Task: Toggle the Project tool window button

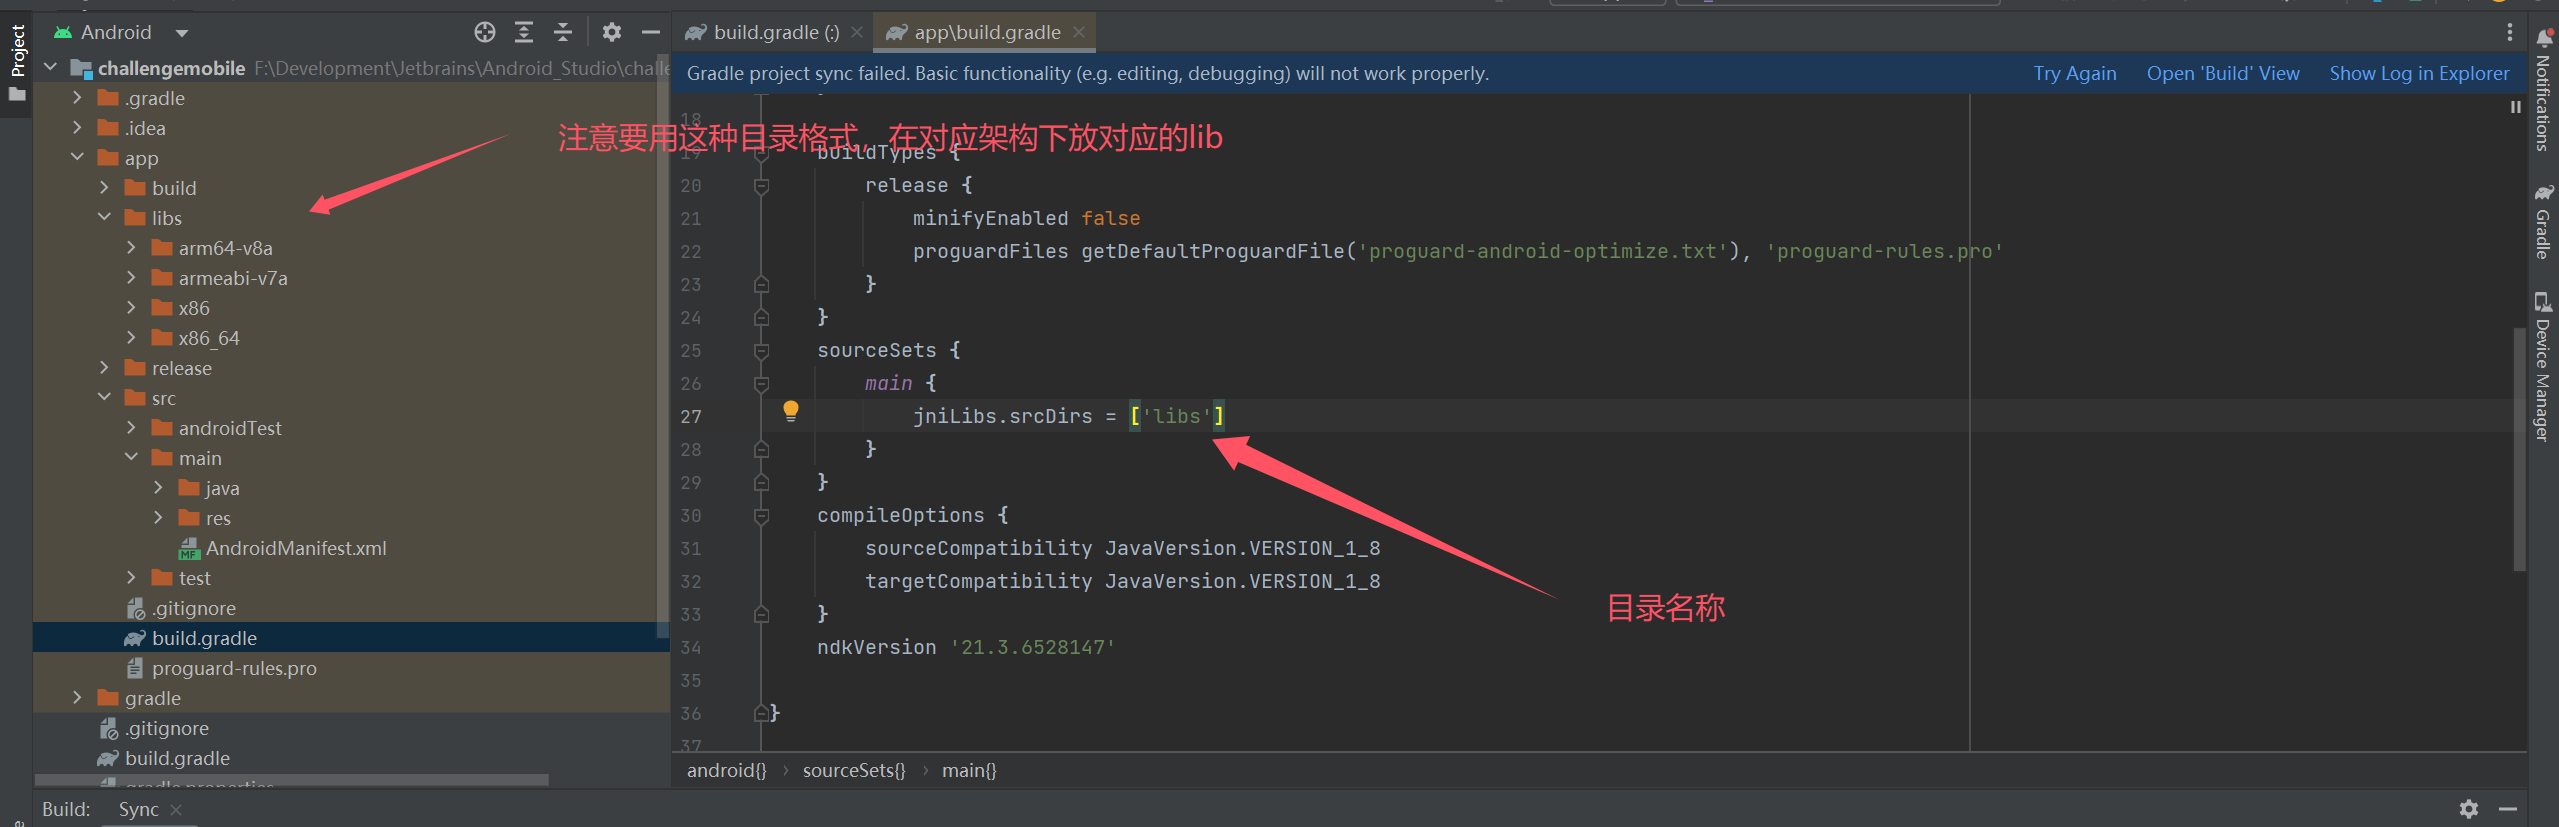Action: tap(17, 62)
